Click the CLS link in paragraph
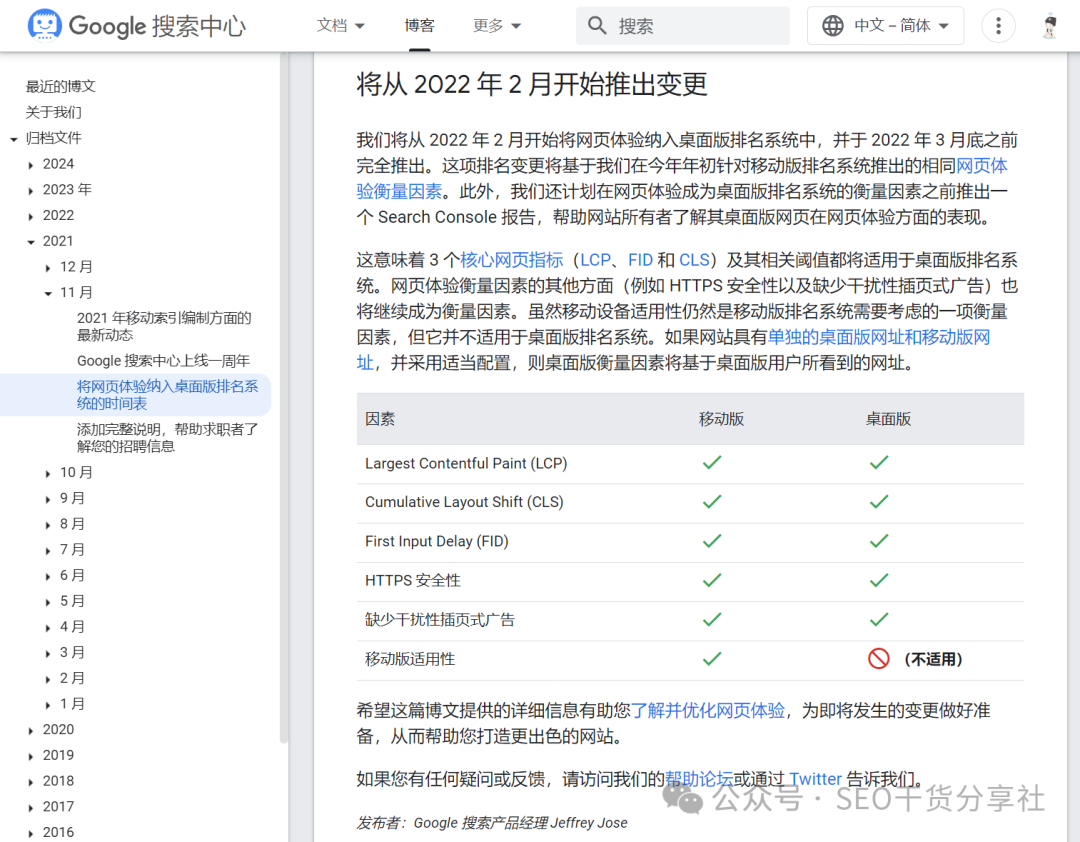The height and width of the screenshot is (842, 1080). click(x=694, y=260)
